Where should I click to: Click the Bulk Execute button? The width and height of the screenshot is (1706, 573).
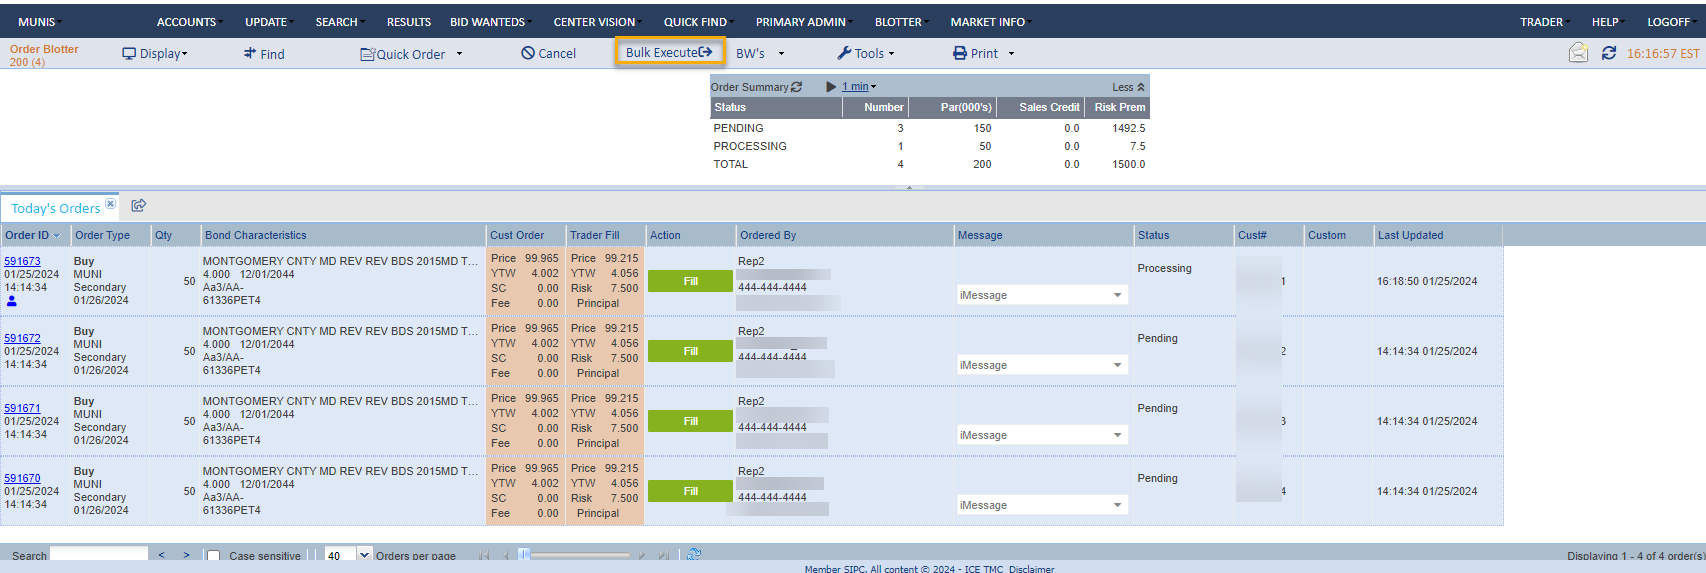(669, 53)
